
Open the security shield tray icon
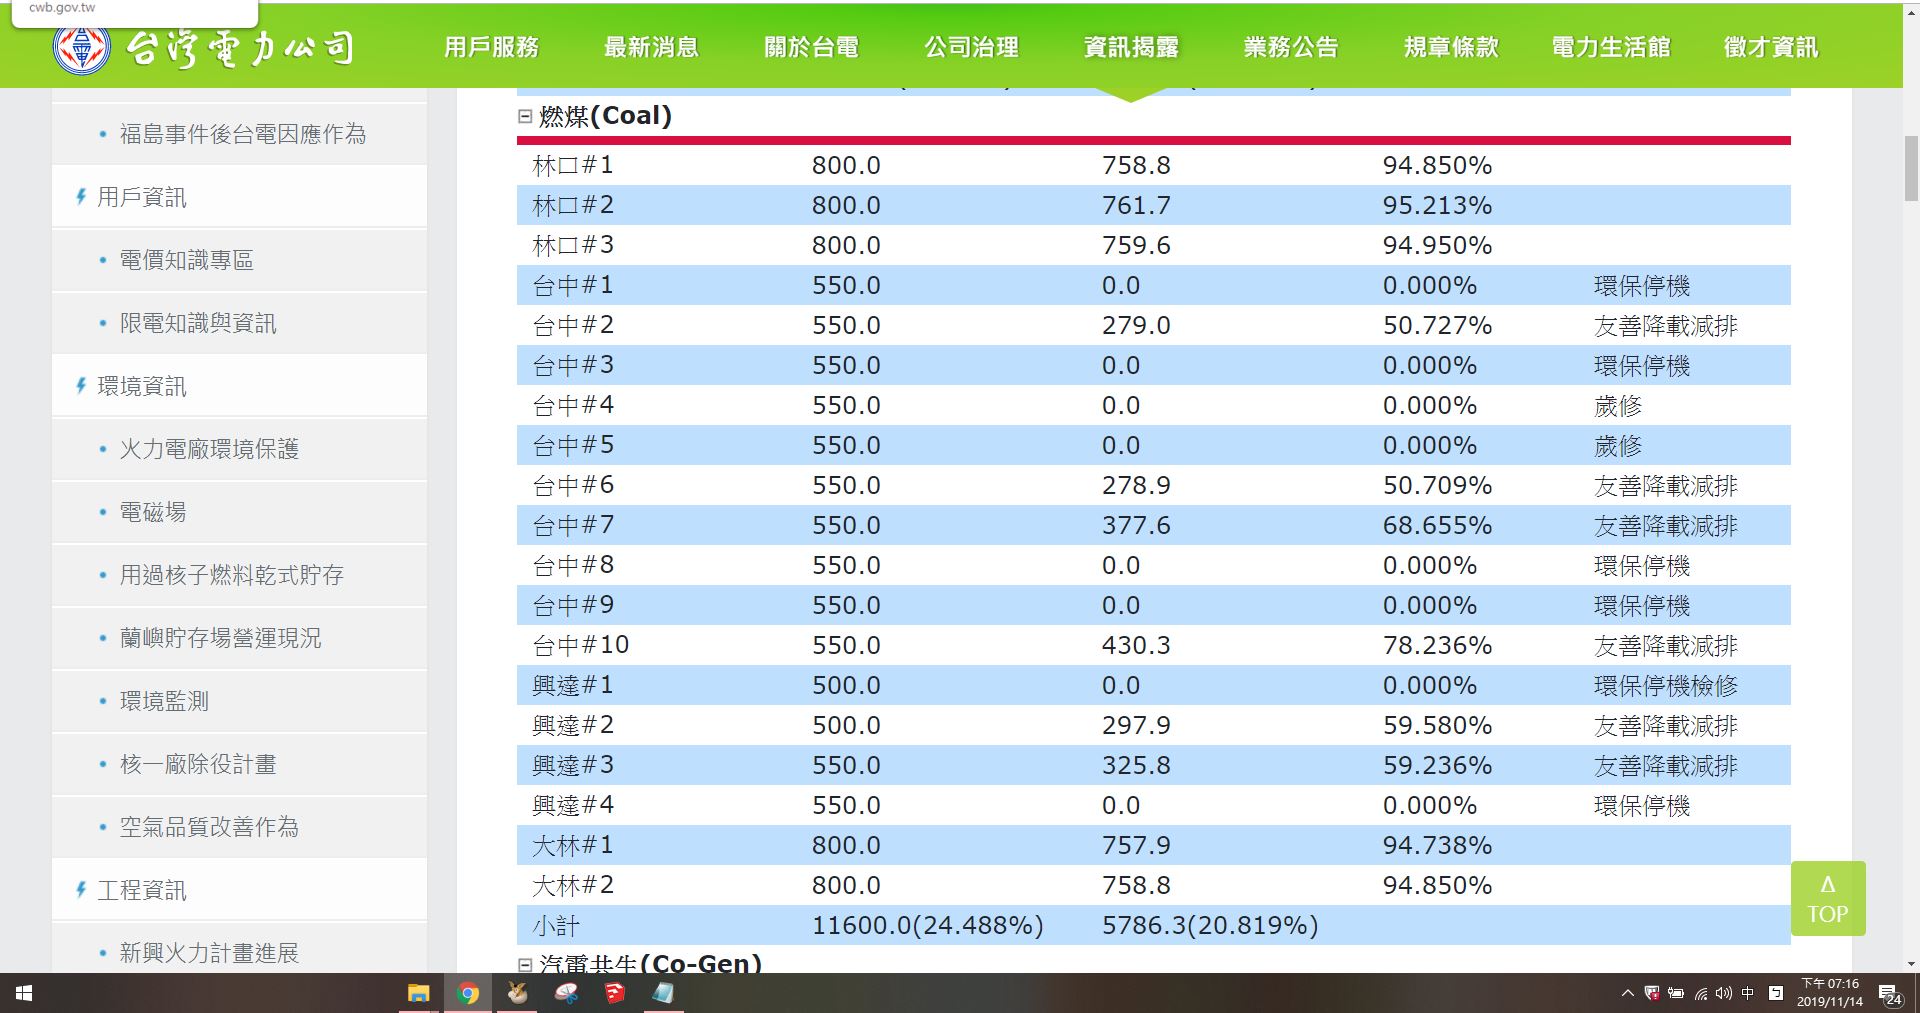[x=1652, y=993]
